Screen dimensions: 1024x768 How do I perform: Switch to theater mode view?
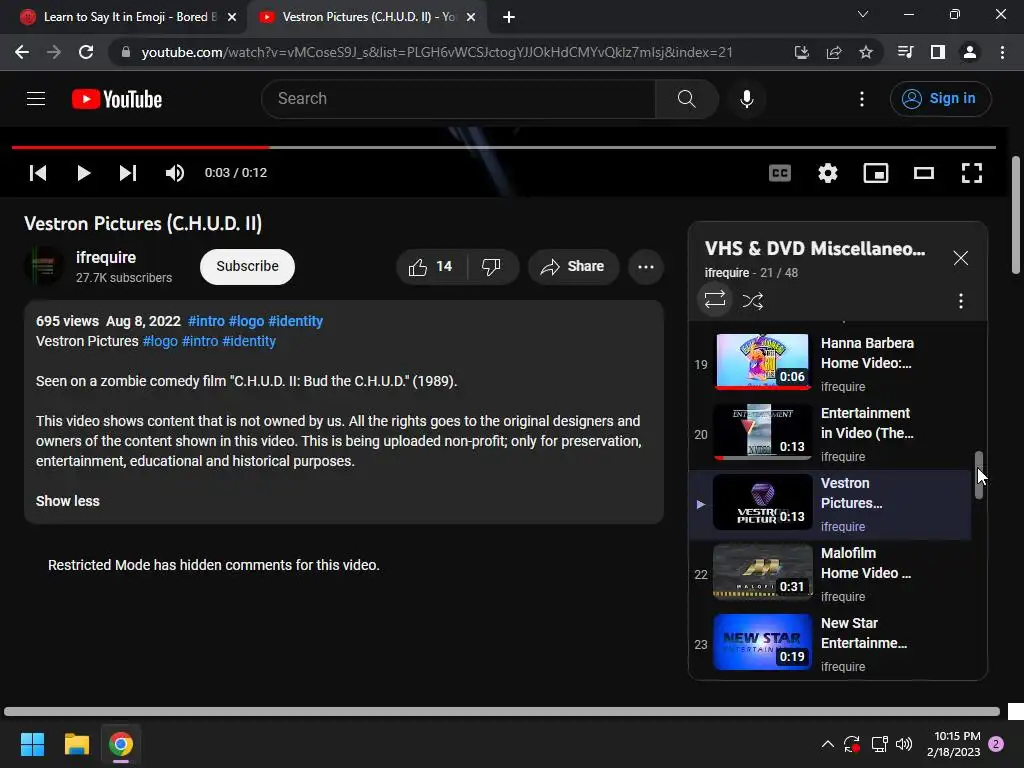click(x=923, y=173)
